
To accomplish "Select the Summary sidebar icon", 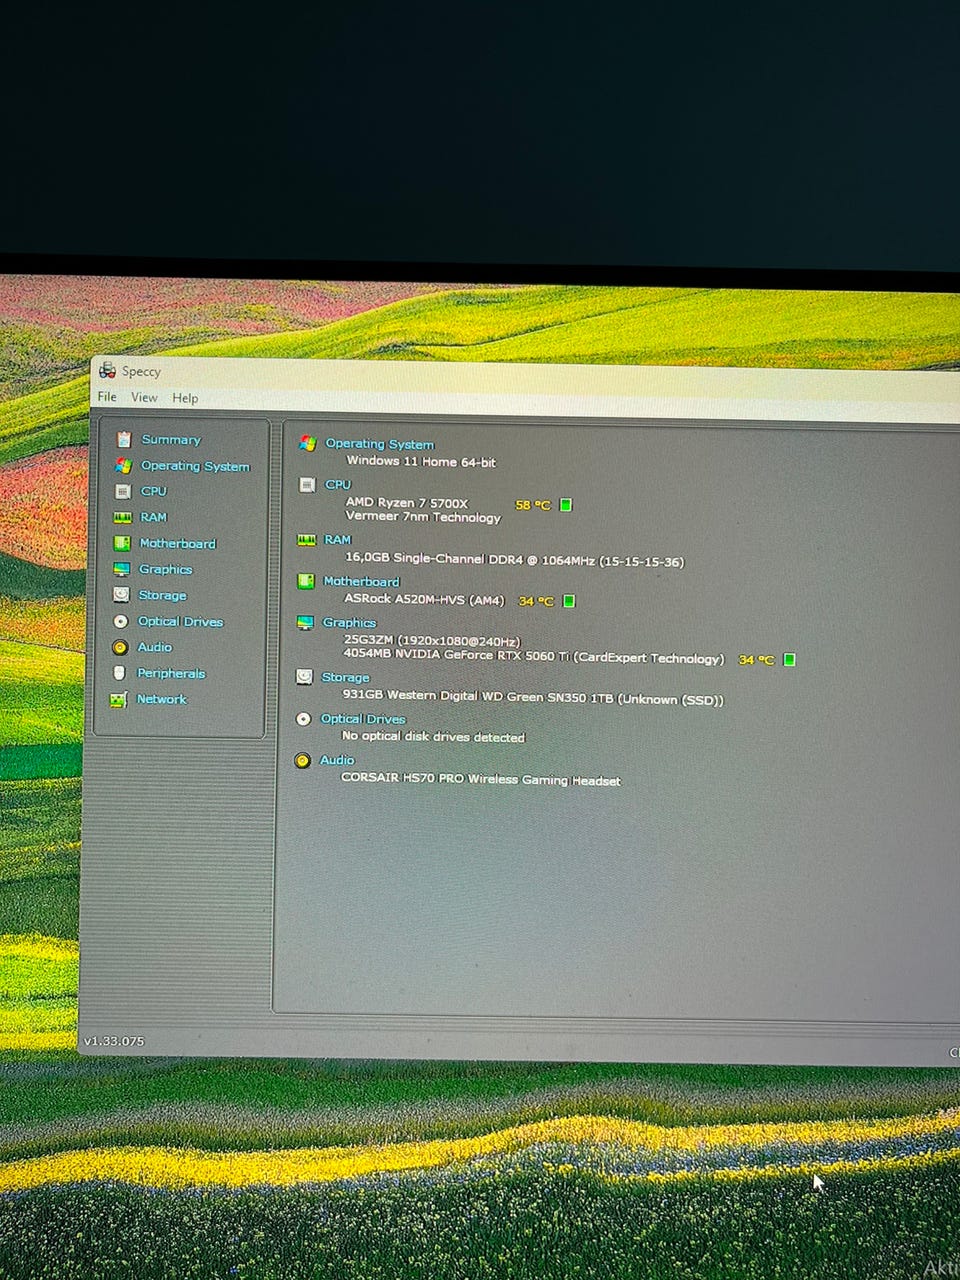I will coord(124,439).
